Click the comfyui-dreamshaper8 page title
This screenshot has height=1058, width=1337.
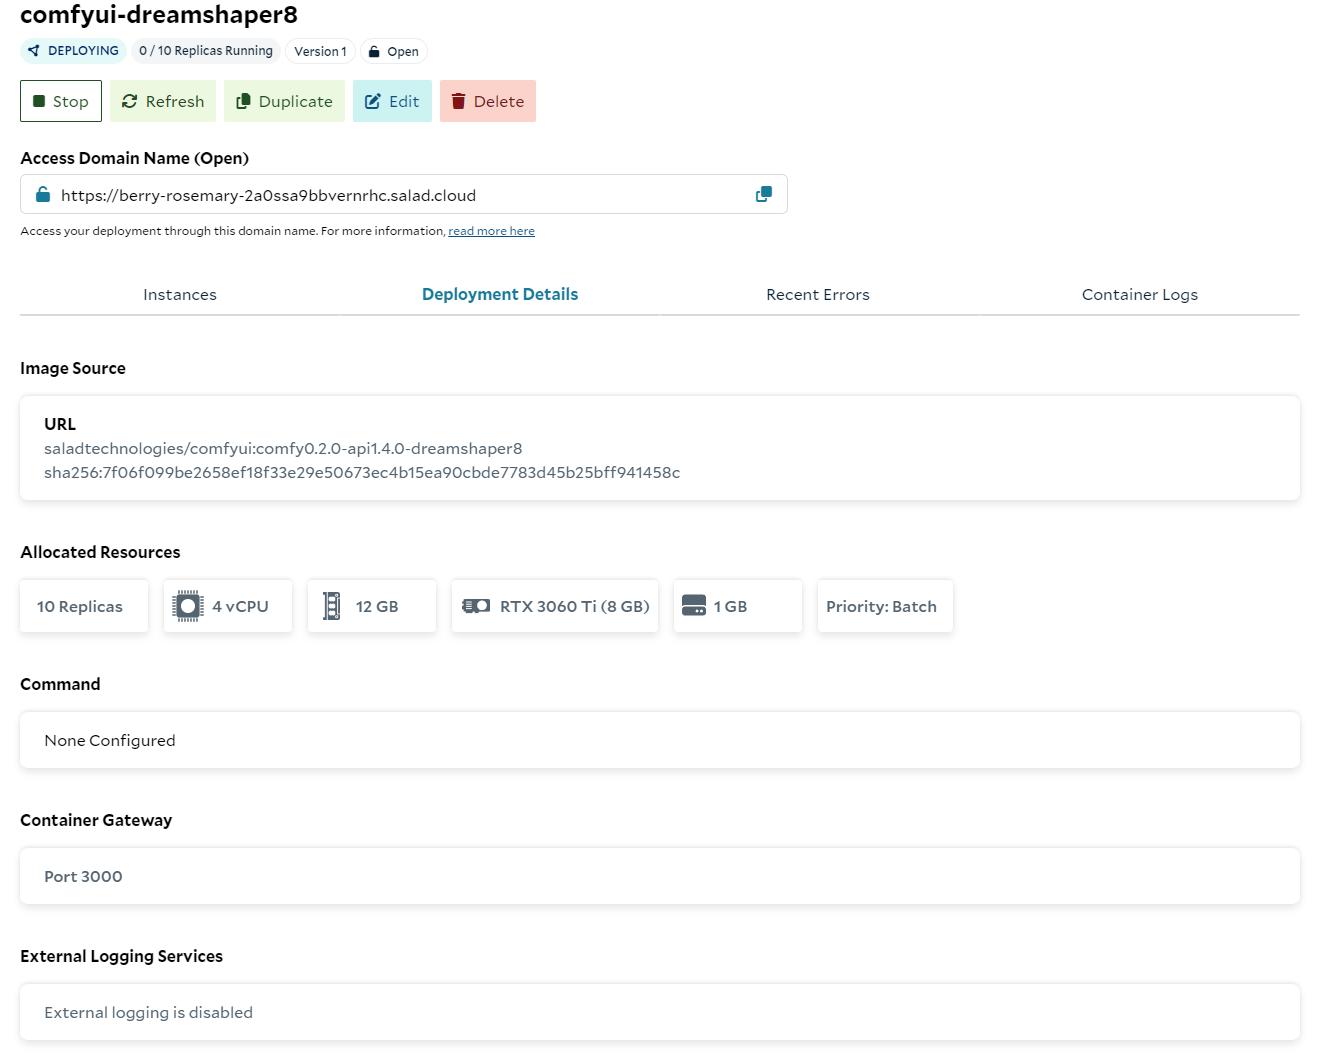coord(159,14)
